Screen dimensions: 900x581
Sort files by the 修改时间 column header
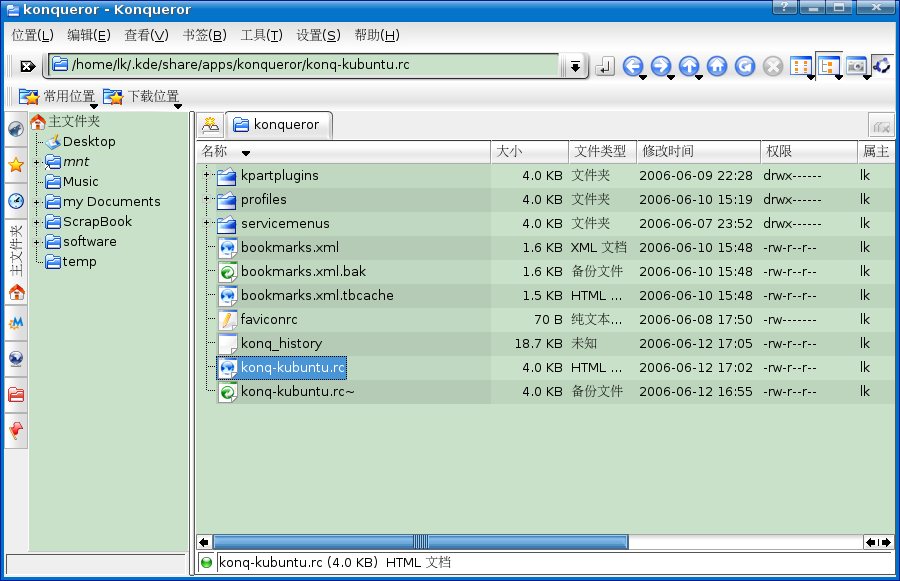(699, 152)
